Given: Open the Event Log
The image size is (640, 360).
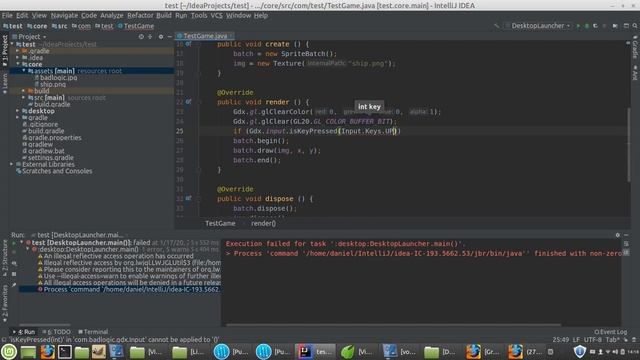Looking at the screenshot, I should pos(611,332).
